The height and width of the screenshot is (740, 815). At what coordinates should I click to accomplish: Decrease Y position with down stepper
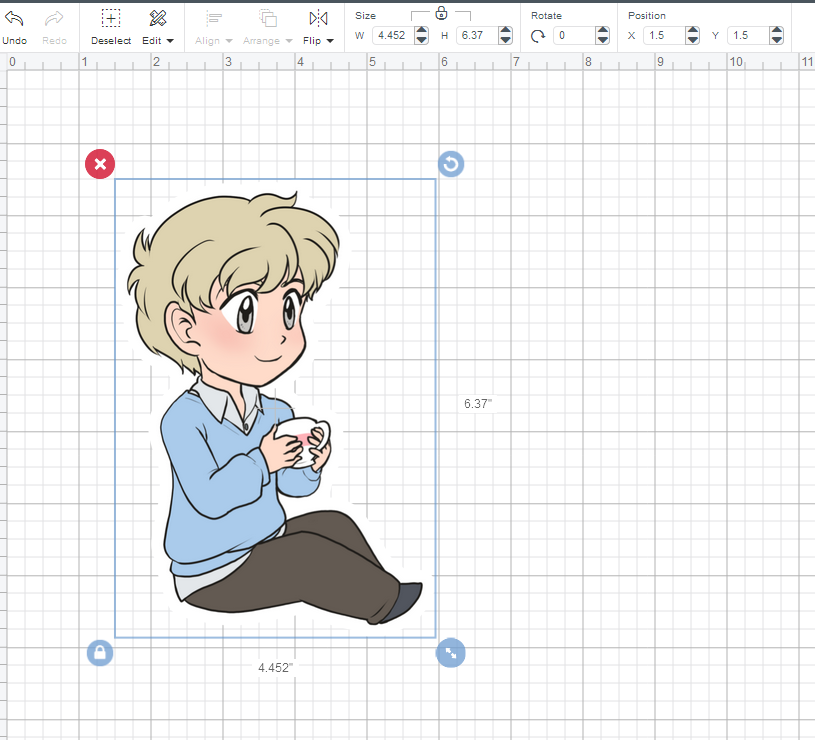(777, 40)
